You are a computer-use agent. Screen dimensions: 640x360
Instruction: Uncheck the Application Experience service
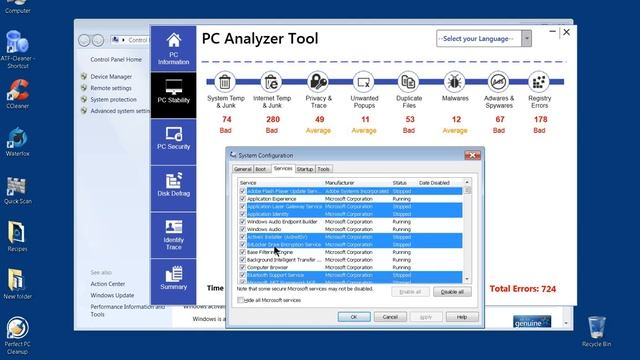(x=242, y=199)
